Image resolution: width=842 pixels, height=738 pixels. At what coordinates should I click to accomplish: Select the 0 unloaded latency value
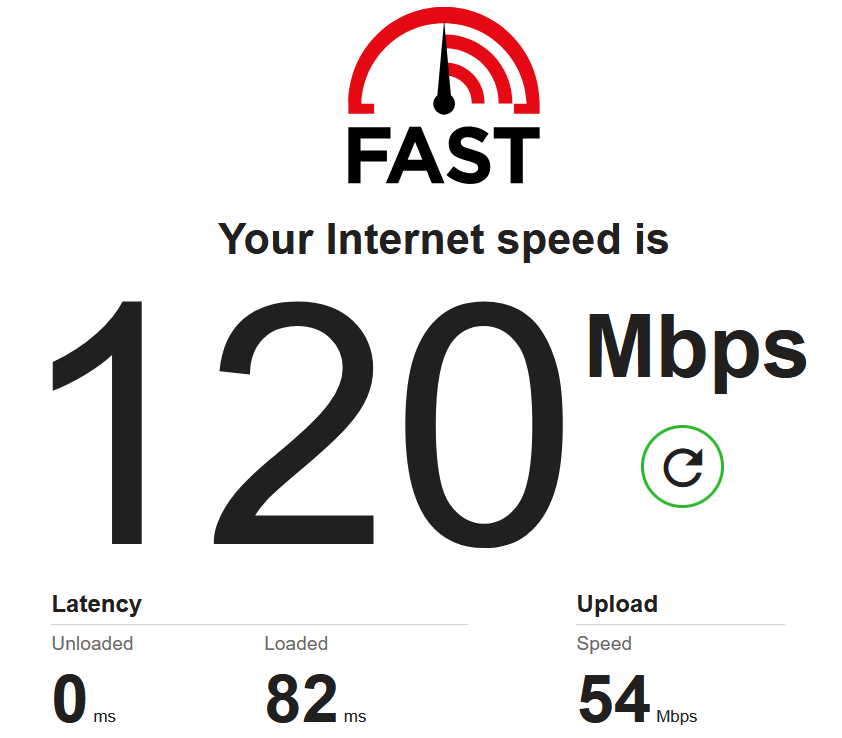pos(70,699)
